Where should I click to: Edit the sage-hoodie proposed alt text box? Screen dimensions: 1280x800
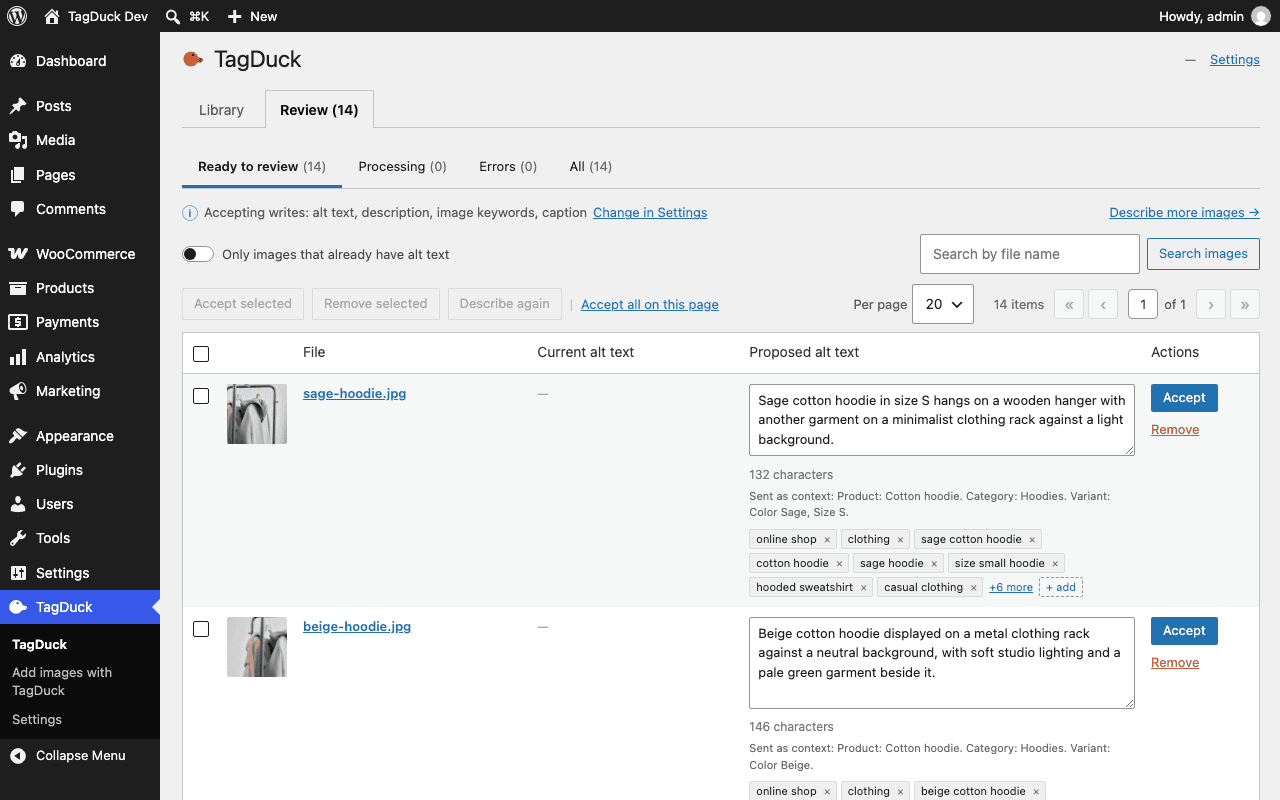pyautogui.click(x=942, y=420)
